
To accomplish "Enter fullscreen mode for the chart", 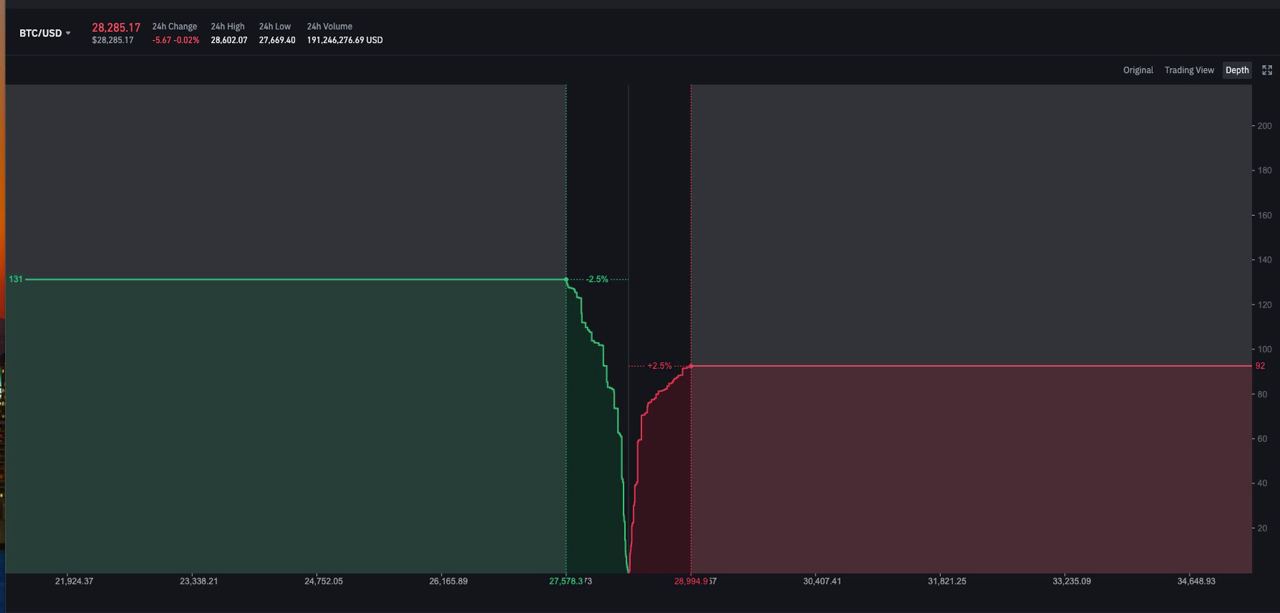I will point(1267,70).
